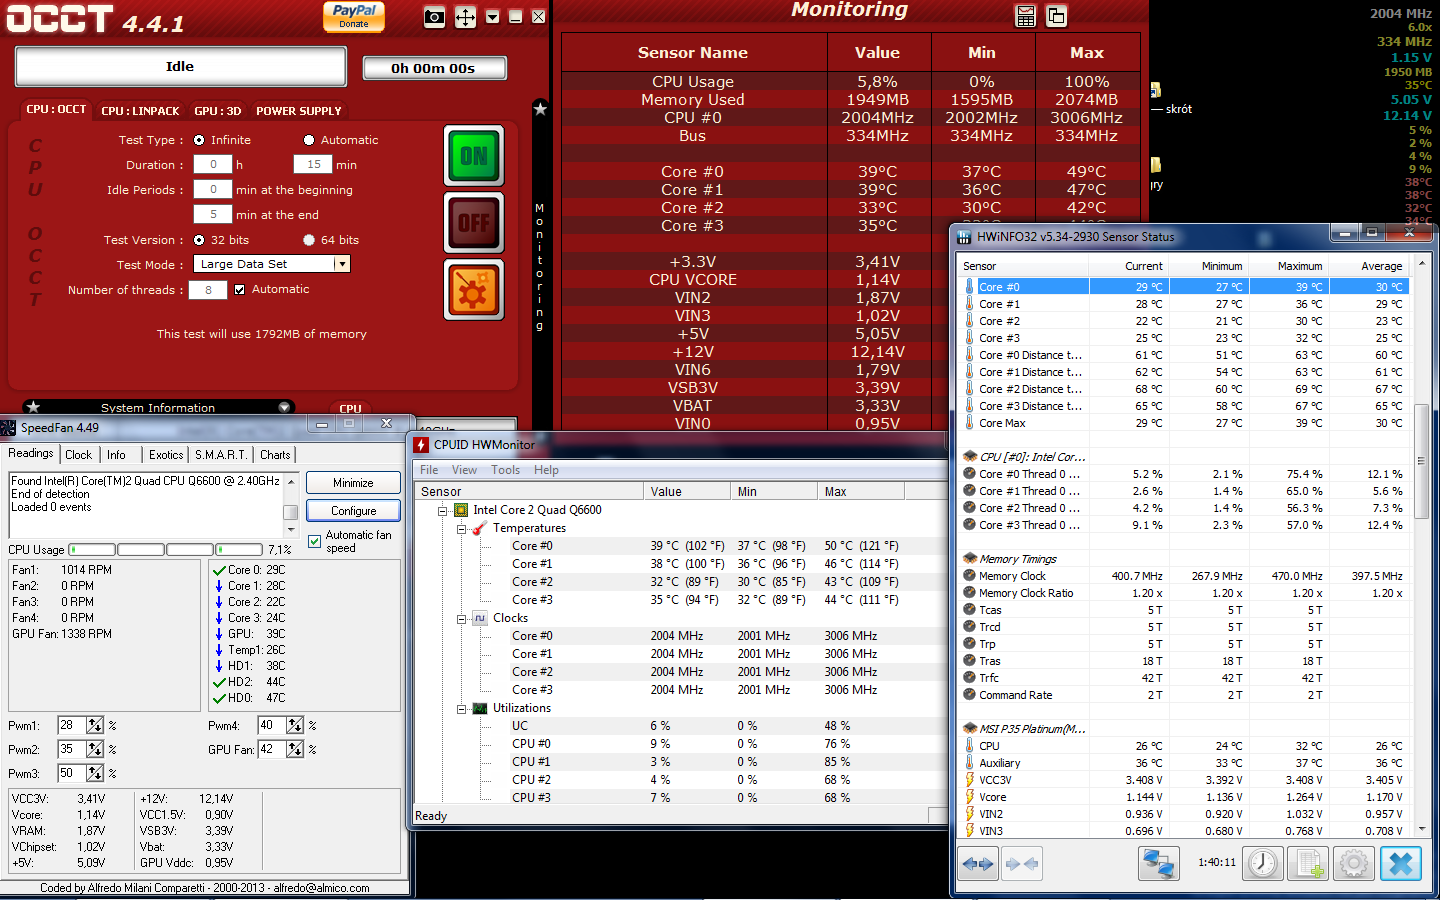Image resolution: width=1440 pixels, height=900 pixels.
Task: Open the View menu in HWMonitor
Action: click(x=464, y=470)
